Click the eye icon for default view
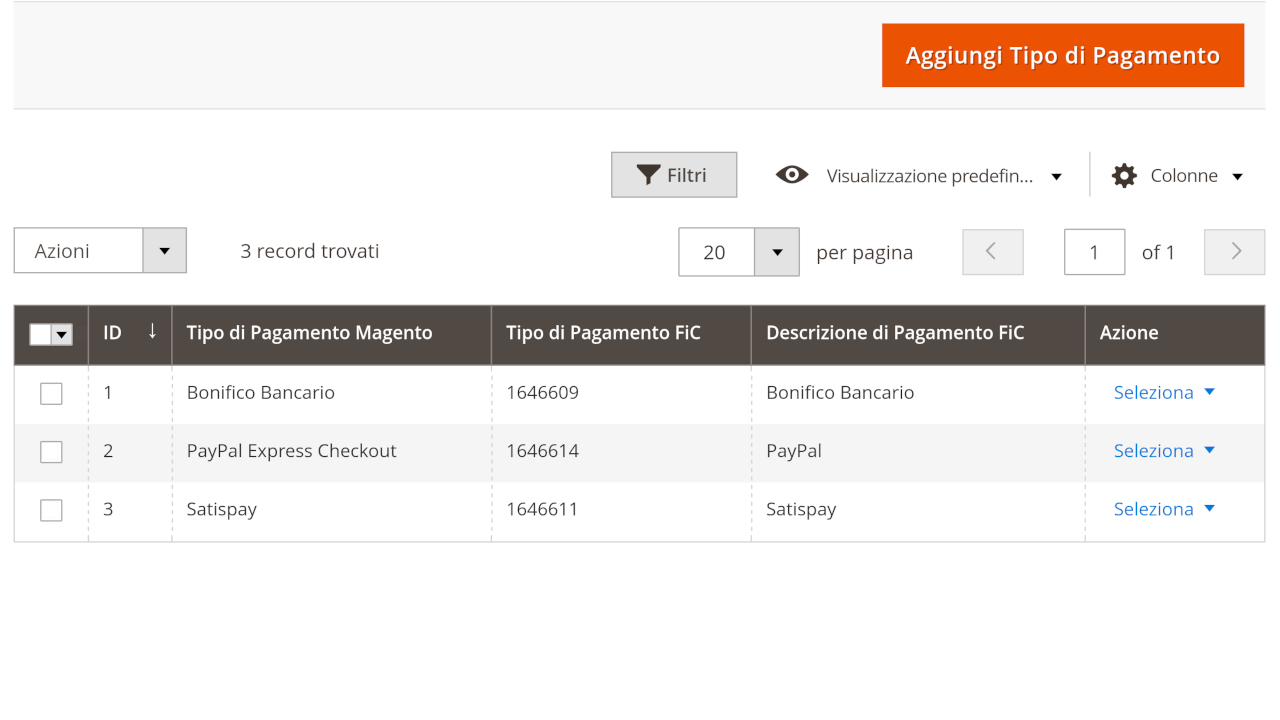This screenshot has height=720, width=1280. coord(792,175)
